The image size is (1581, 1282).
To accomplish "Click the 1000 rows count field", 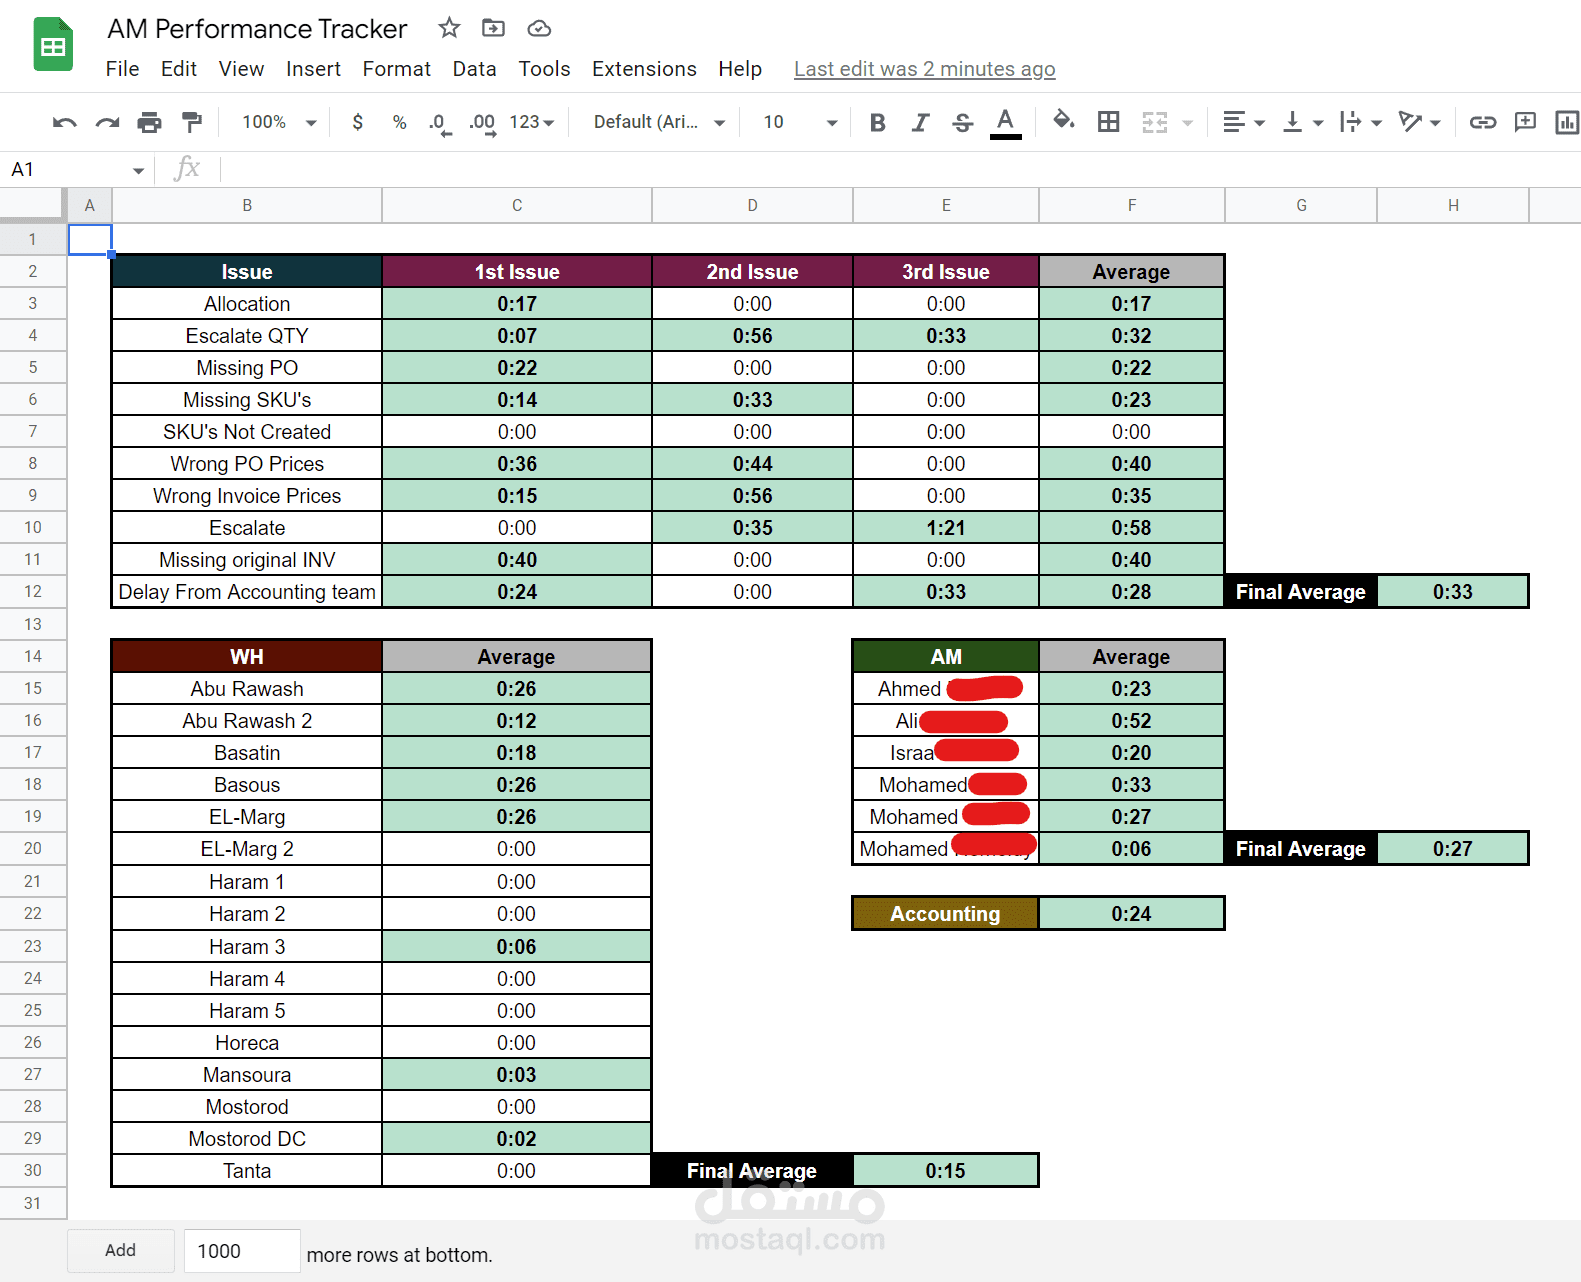I will [x=242, y=1251].
